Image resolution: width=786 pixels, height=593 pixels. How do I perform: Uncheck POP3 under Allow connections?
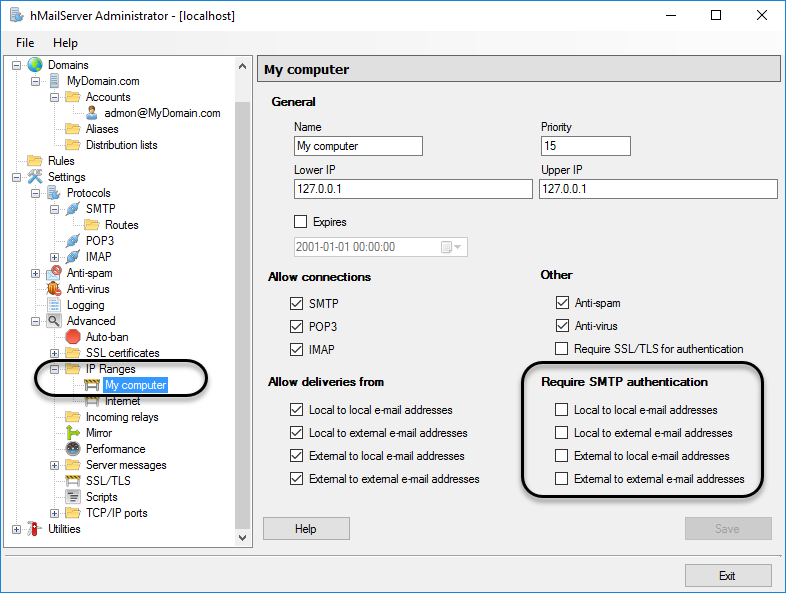point(296,326)
